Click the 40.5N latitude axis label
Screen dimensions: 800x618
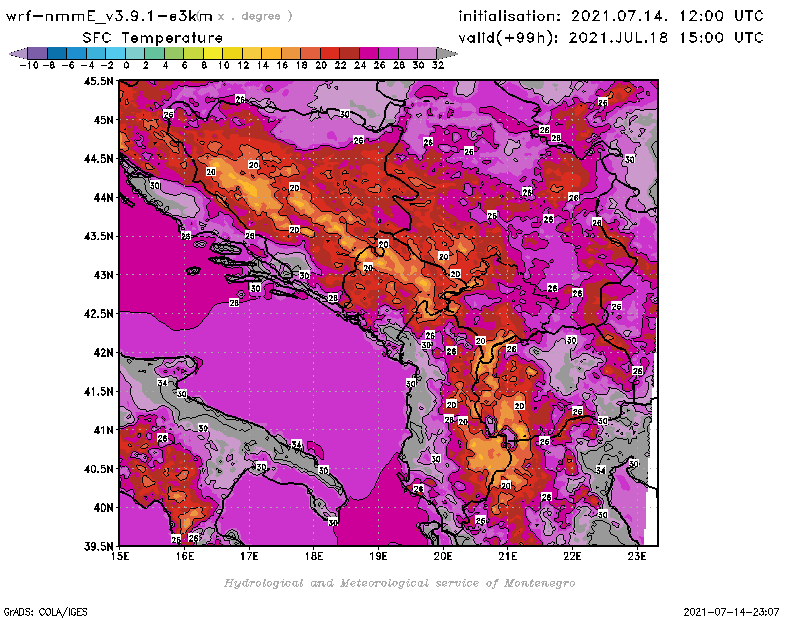(98, 469)
